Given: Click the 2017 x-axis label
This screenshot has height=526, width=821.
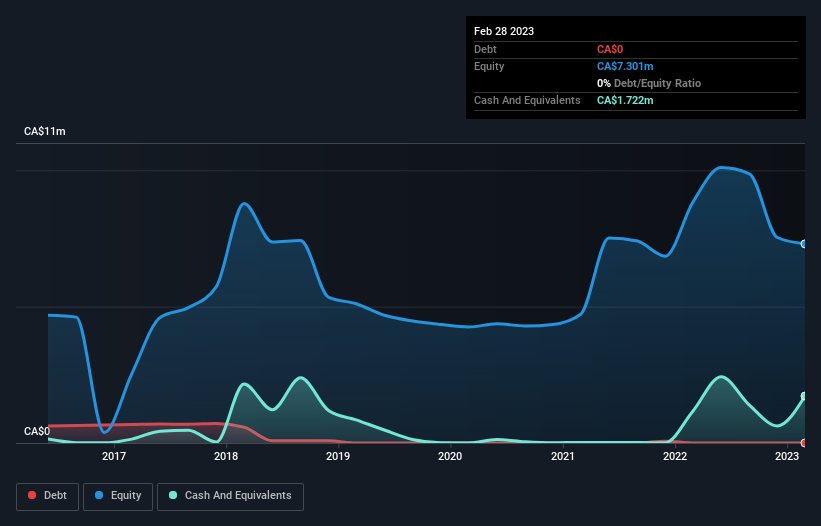Looking at the screenshot, I should pyautogui.click(x=114, y=456).
